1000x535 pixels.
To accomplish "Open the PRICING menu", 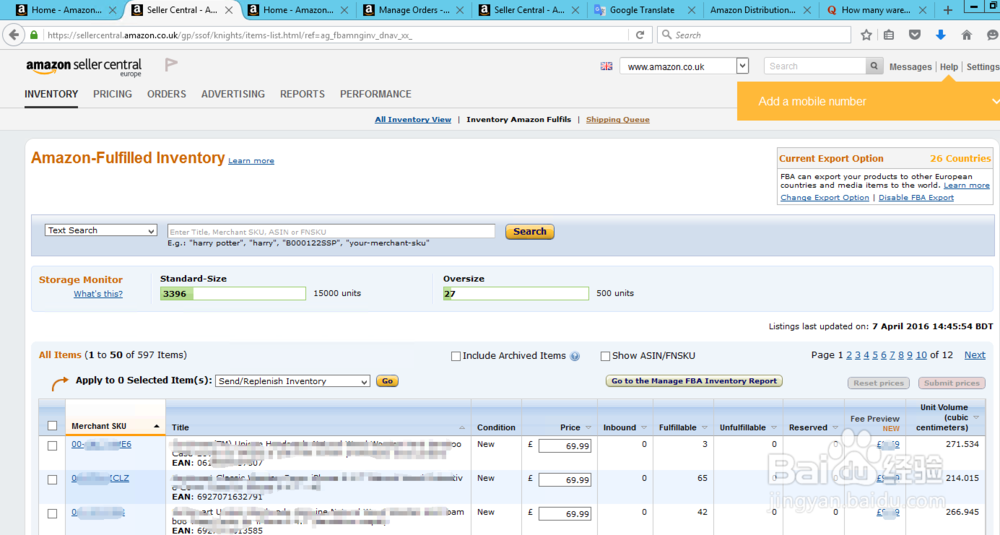I will pyautogui.click(x=112, y=94).
